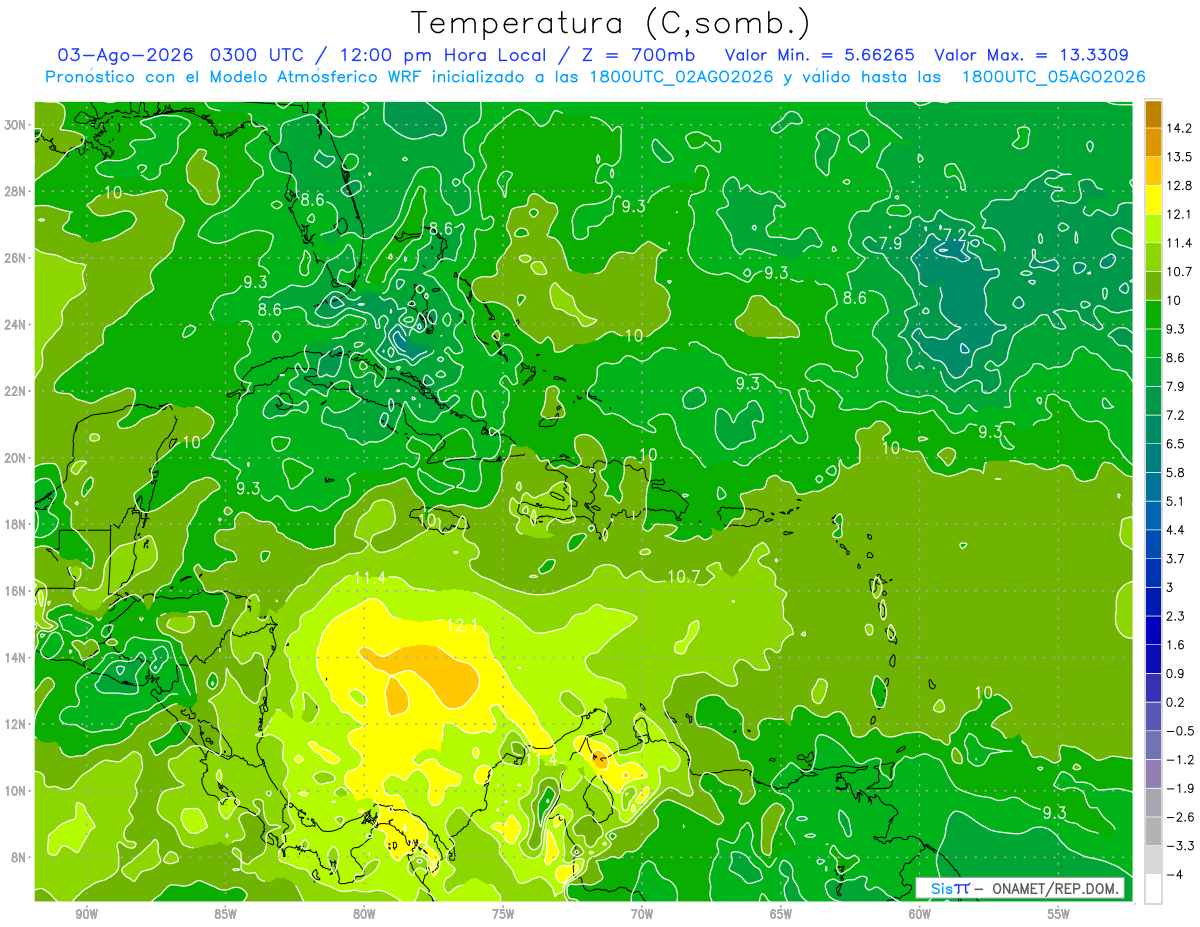Click the "10N" latitude axis label
Screen dimensions: 1200x927
point(17,791)
